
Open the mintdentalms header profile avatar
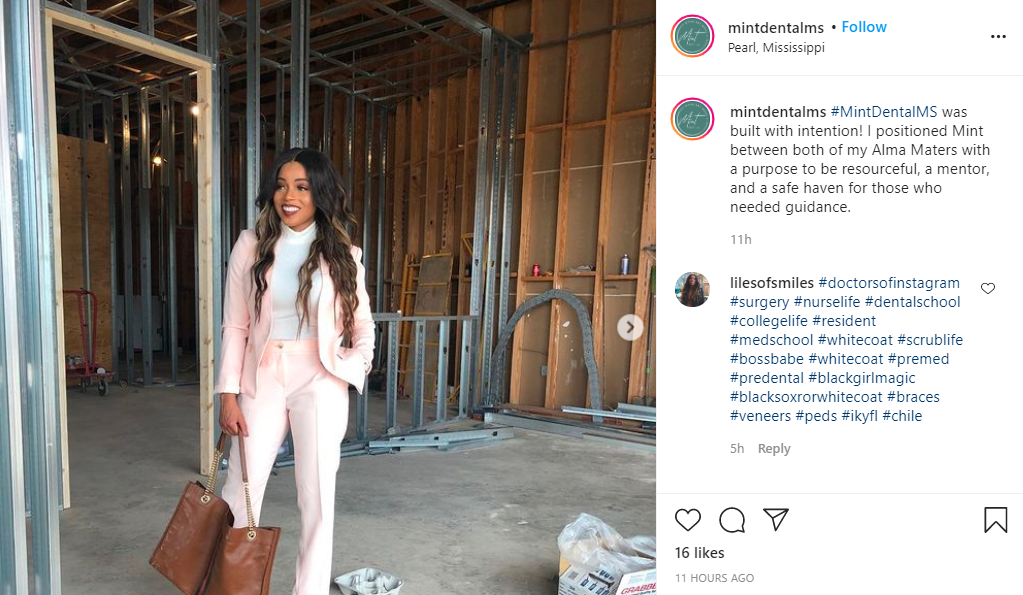(x=692, y=36)
